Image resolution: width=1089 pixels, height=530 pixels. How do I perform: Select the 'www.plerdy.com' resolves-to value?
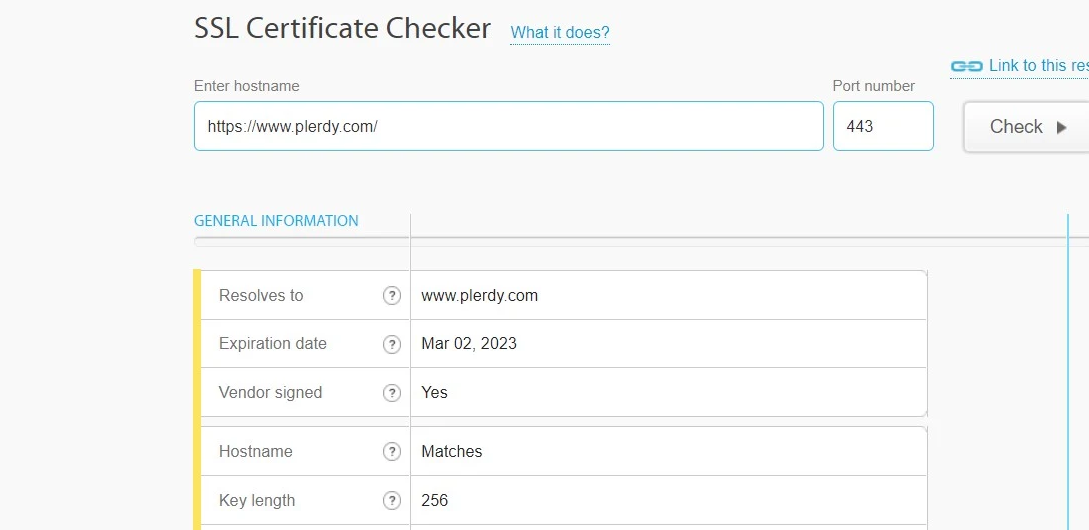pyautogui.click(x=479, y=295)
